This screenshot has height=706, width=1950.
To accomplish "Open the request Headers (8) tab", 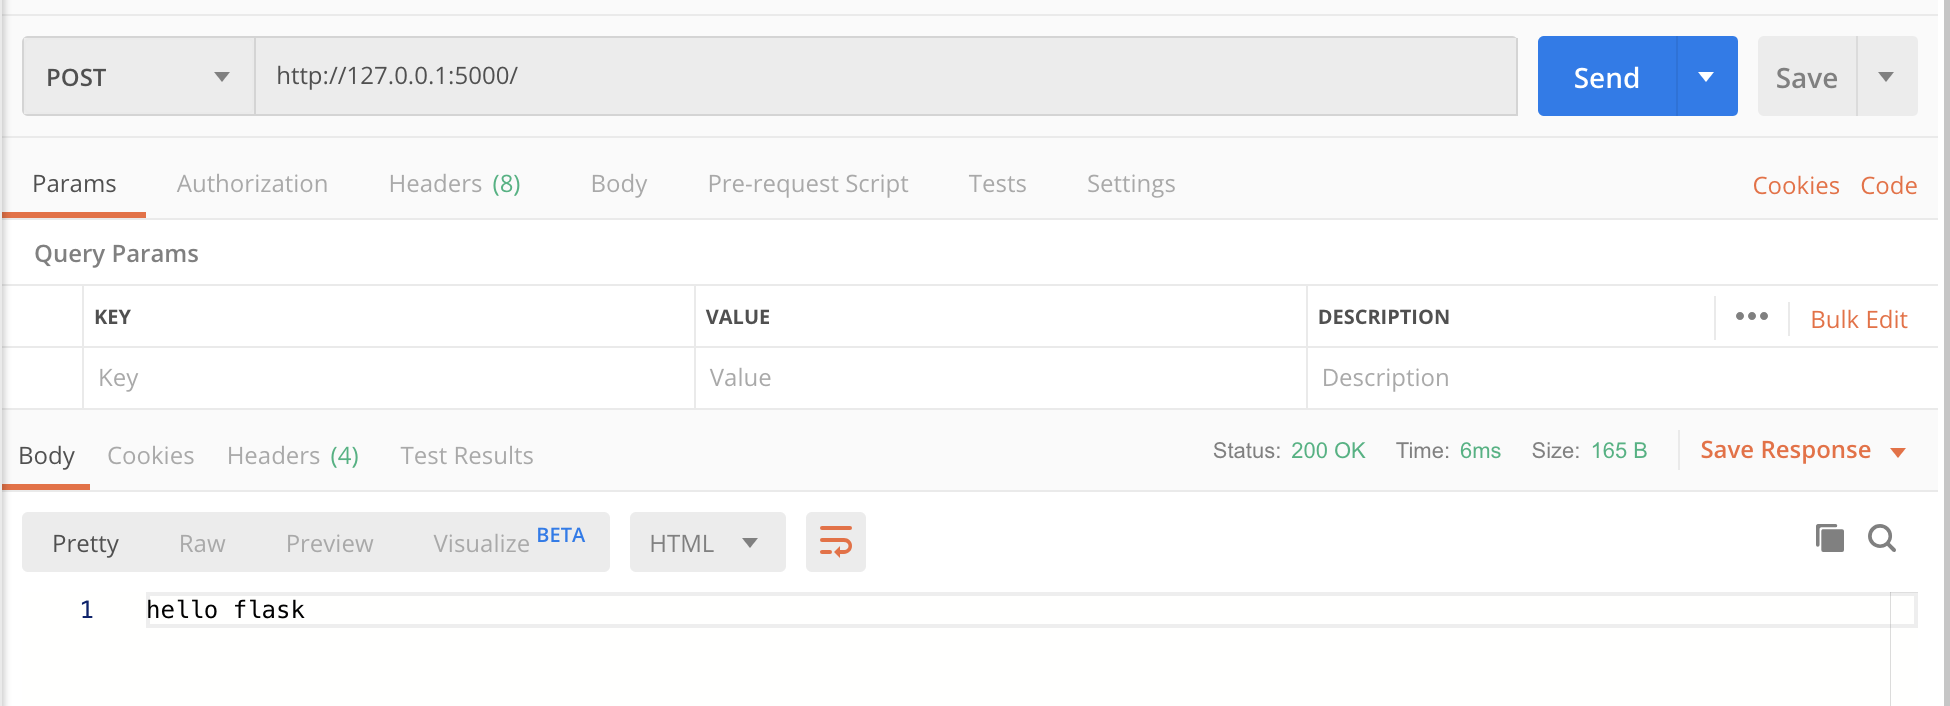I will coord(455,183).
